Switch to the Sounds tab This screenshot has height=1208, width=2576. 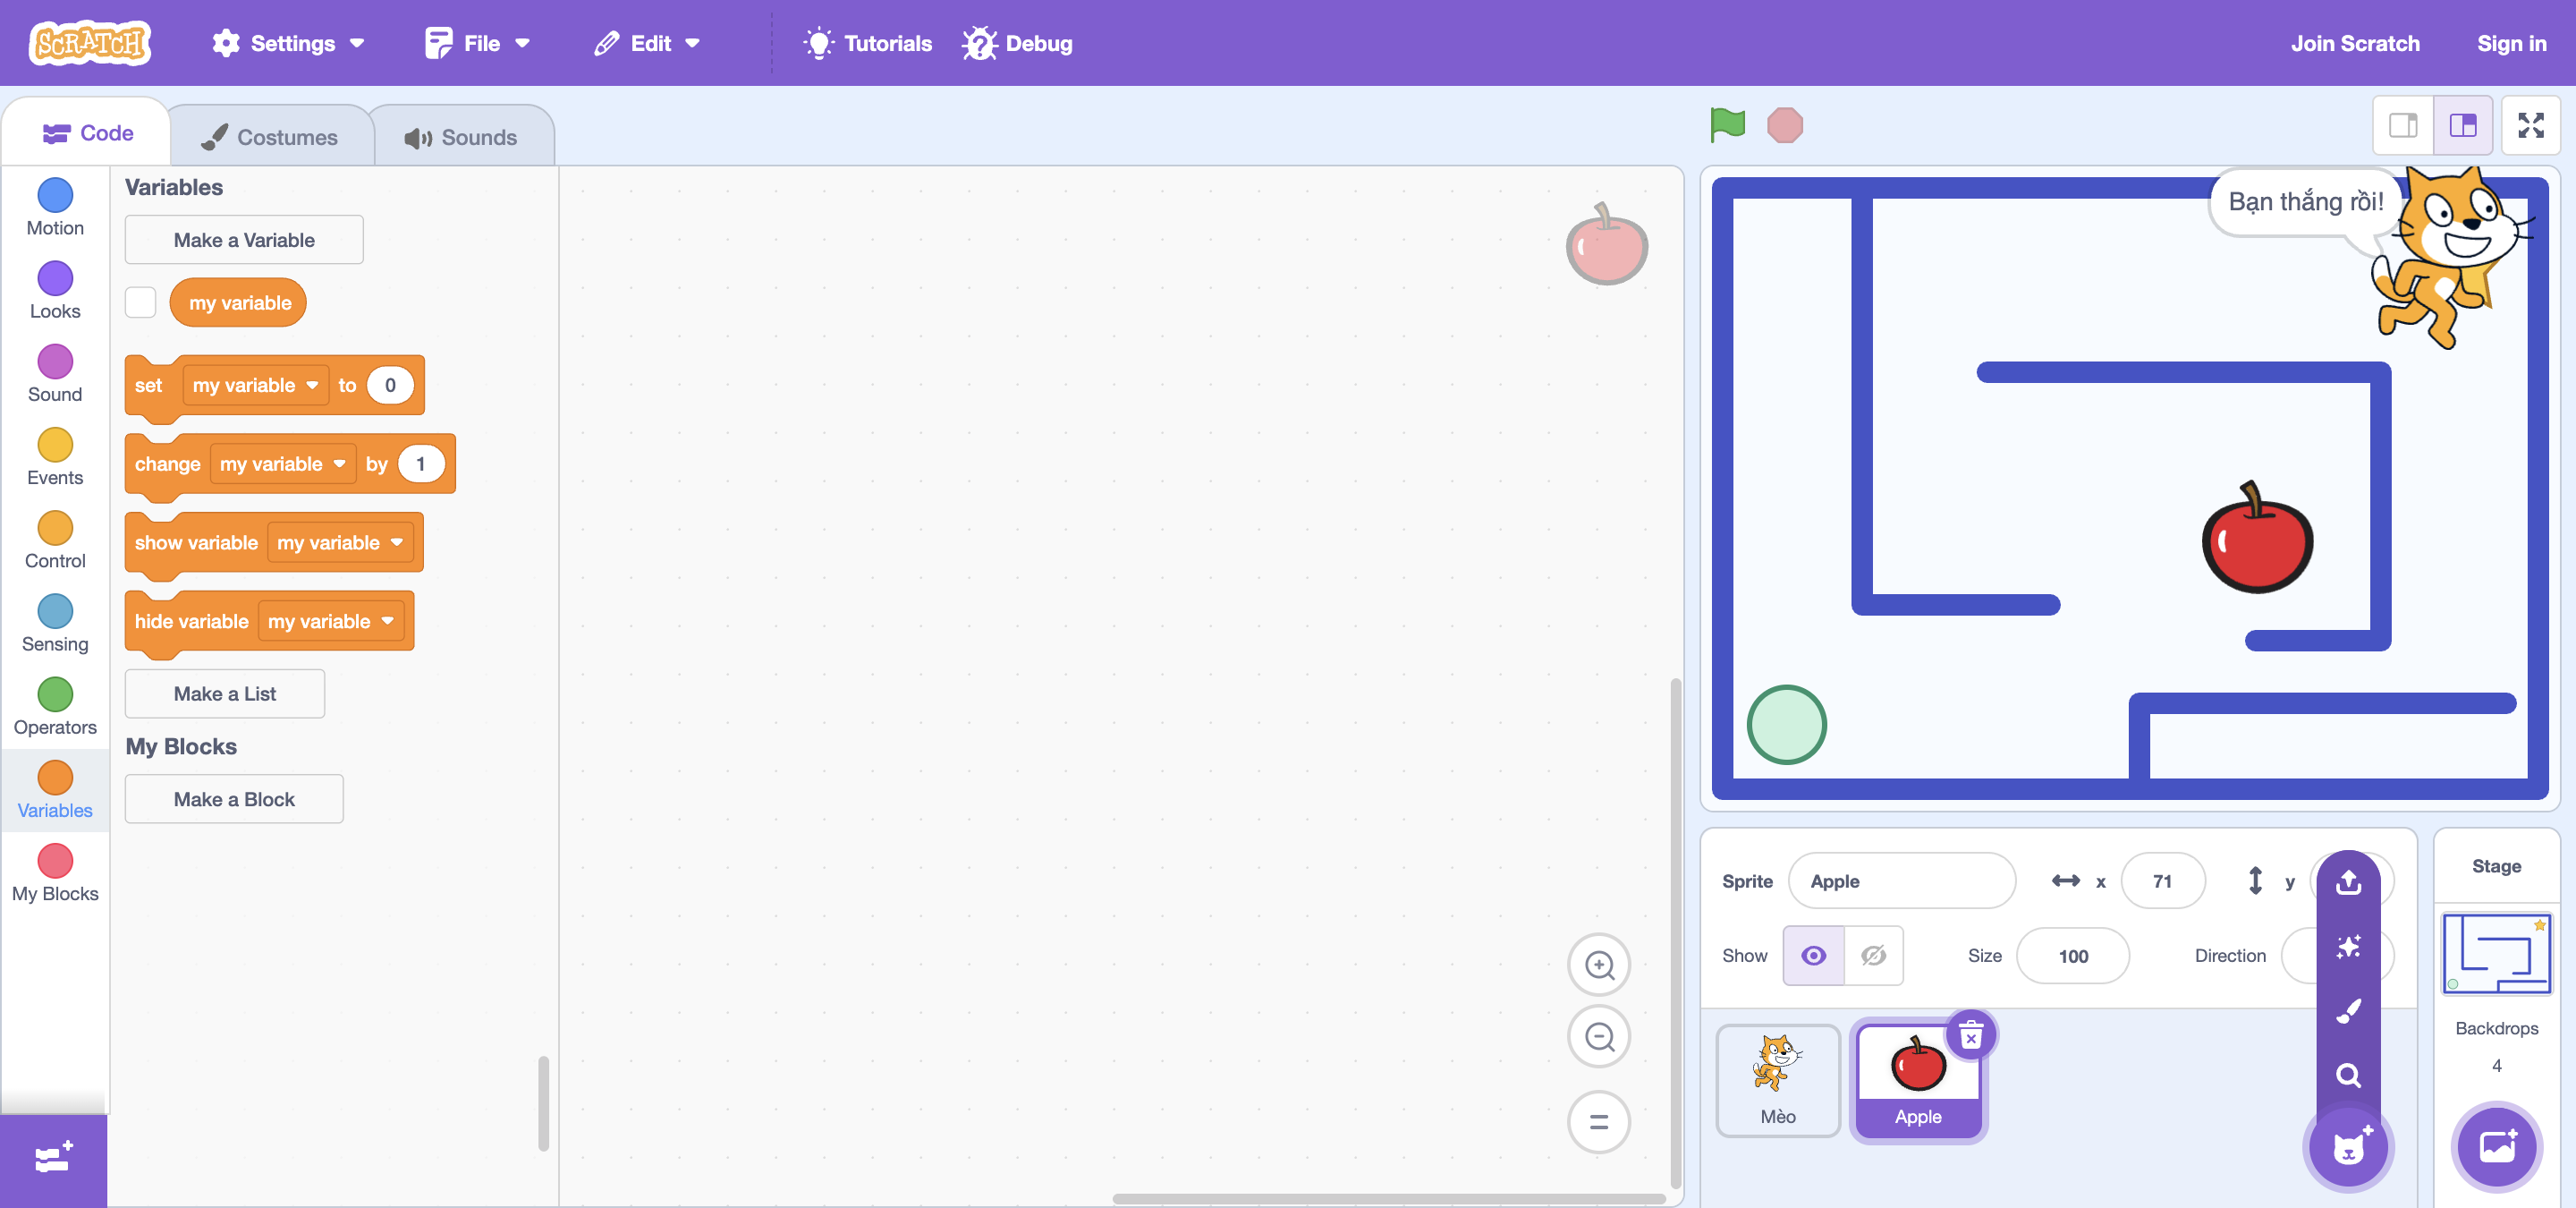(x=462, y=137)
